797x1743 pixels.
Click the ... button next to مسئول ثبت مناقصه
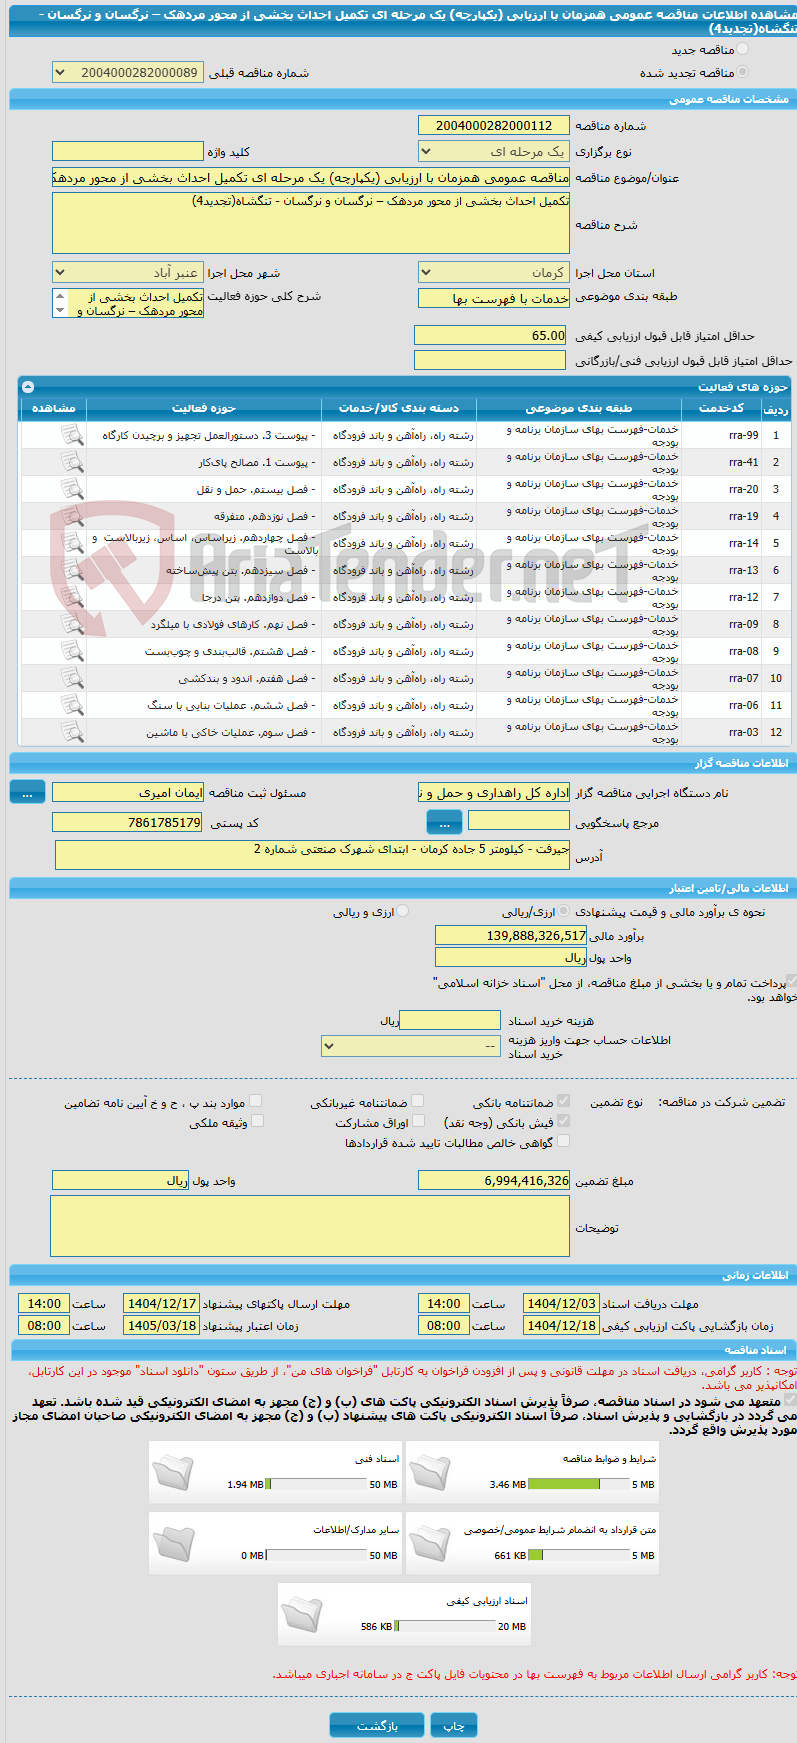27,792
